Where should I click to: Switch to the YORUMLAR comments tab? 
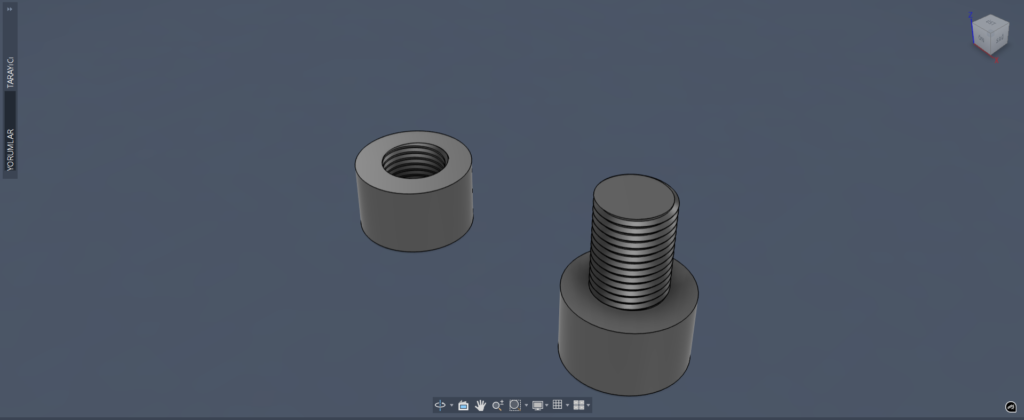(x=11, y=150)
